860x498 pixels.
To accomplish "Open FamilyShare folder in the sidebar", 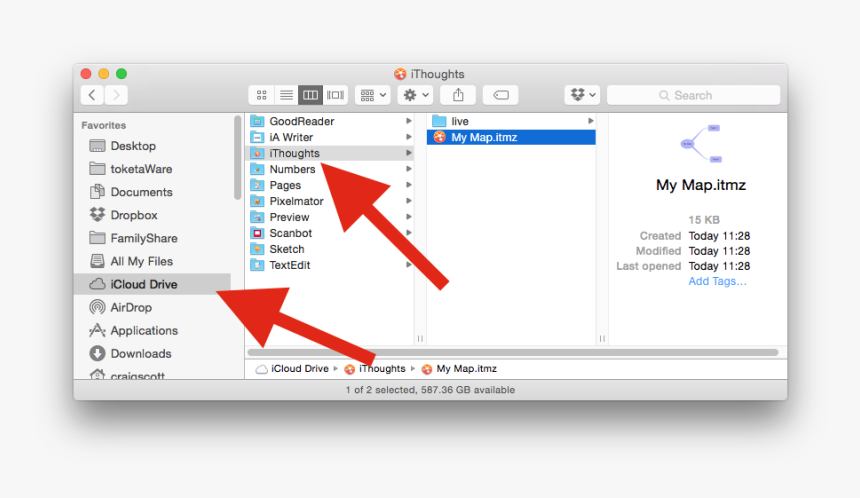I will (154, 238).
